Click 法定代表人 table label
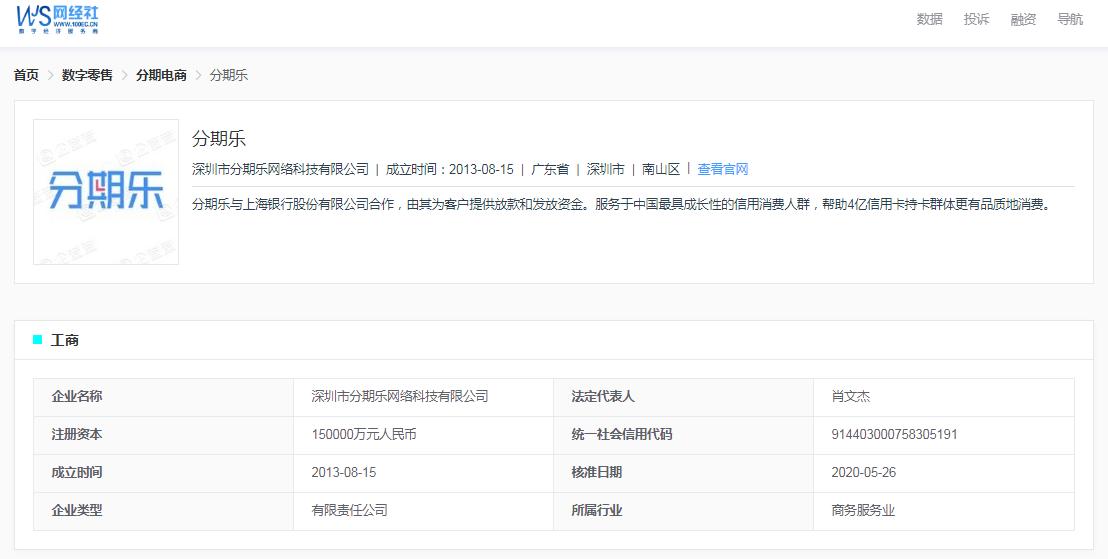Screen dimensions: 1108x559 point(603,396)
